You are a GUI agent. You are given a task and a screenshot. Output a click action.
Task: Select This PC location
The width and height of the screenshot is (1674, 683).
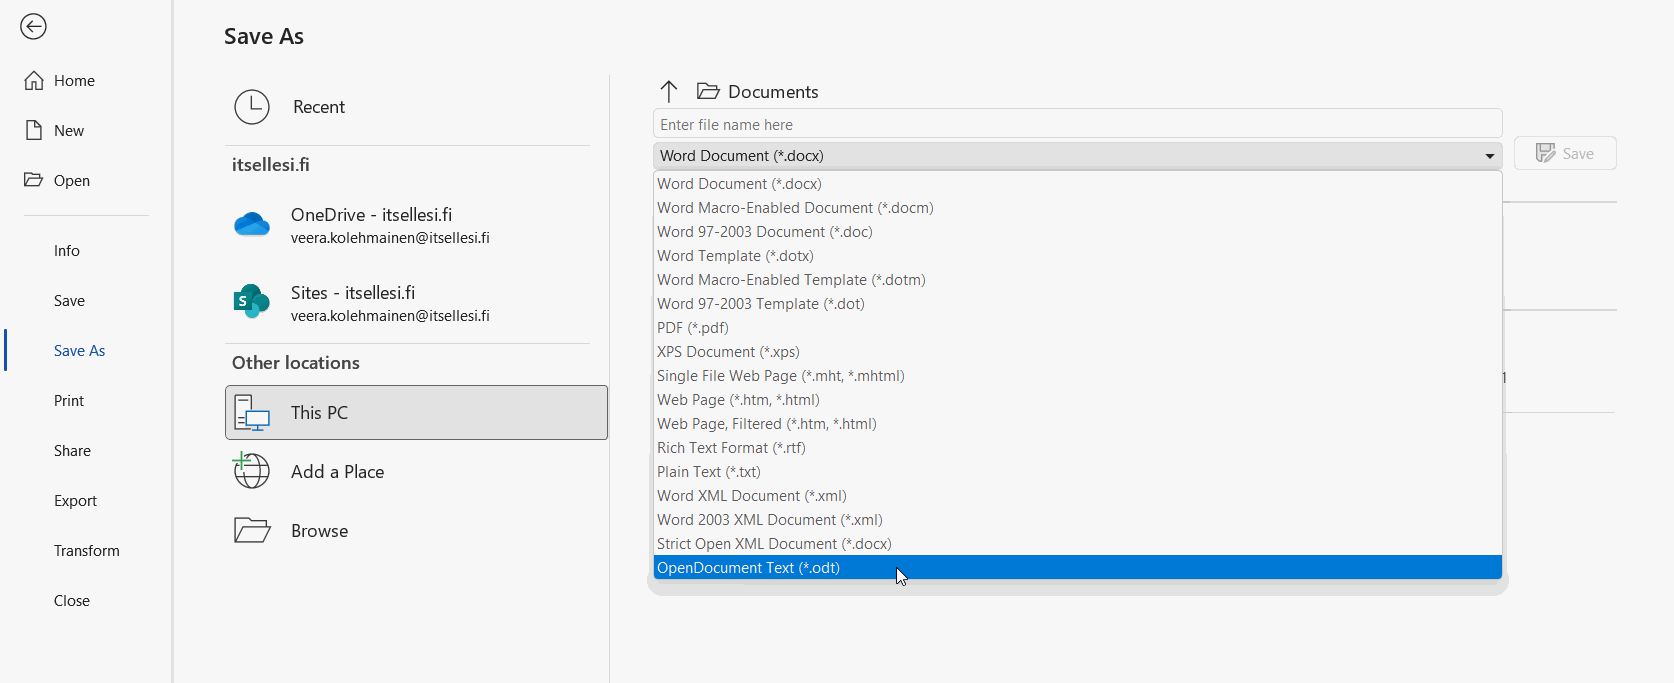click(416, 412)
